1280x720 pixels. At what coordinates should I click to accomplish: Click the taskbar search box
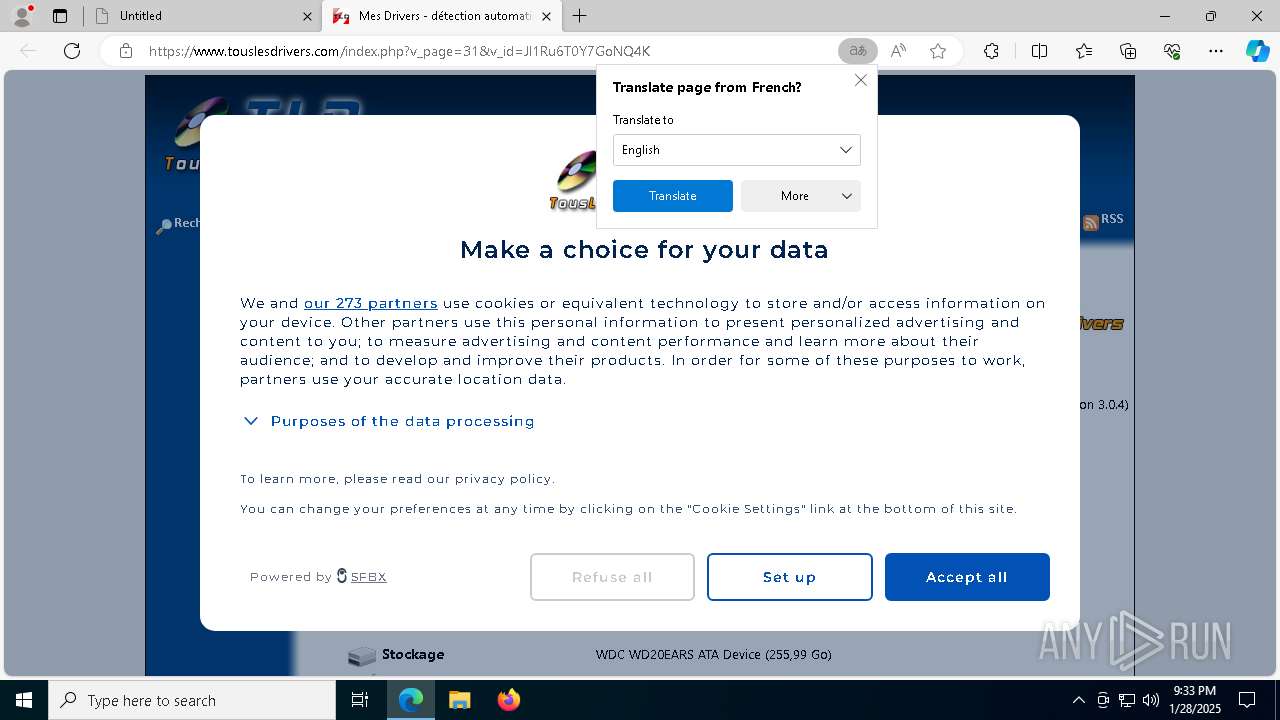[x=191, y=700]
